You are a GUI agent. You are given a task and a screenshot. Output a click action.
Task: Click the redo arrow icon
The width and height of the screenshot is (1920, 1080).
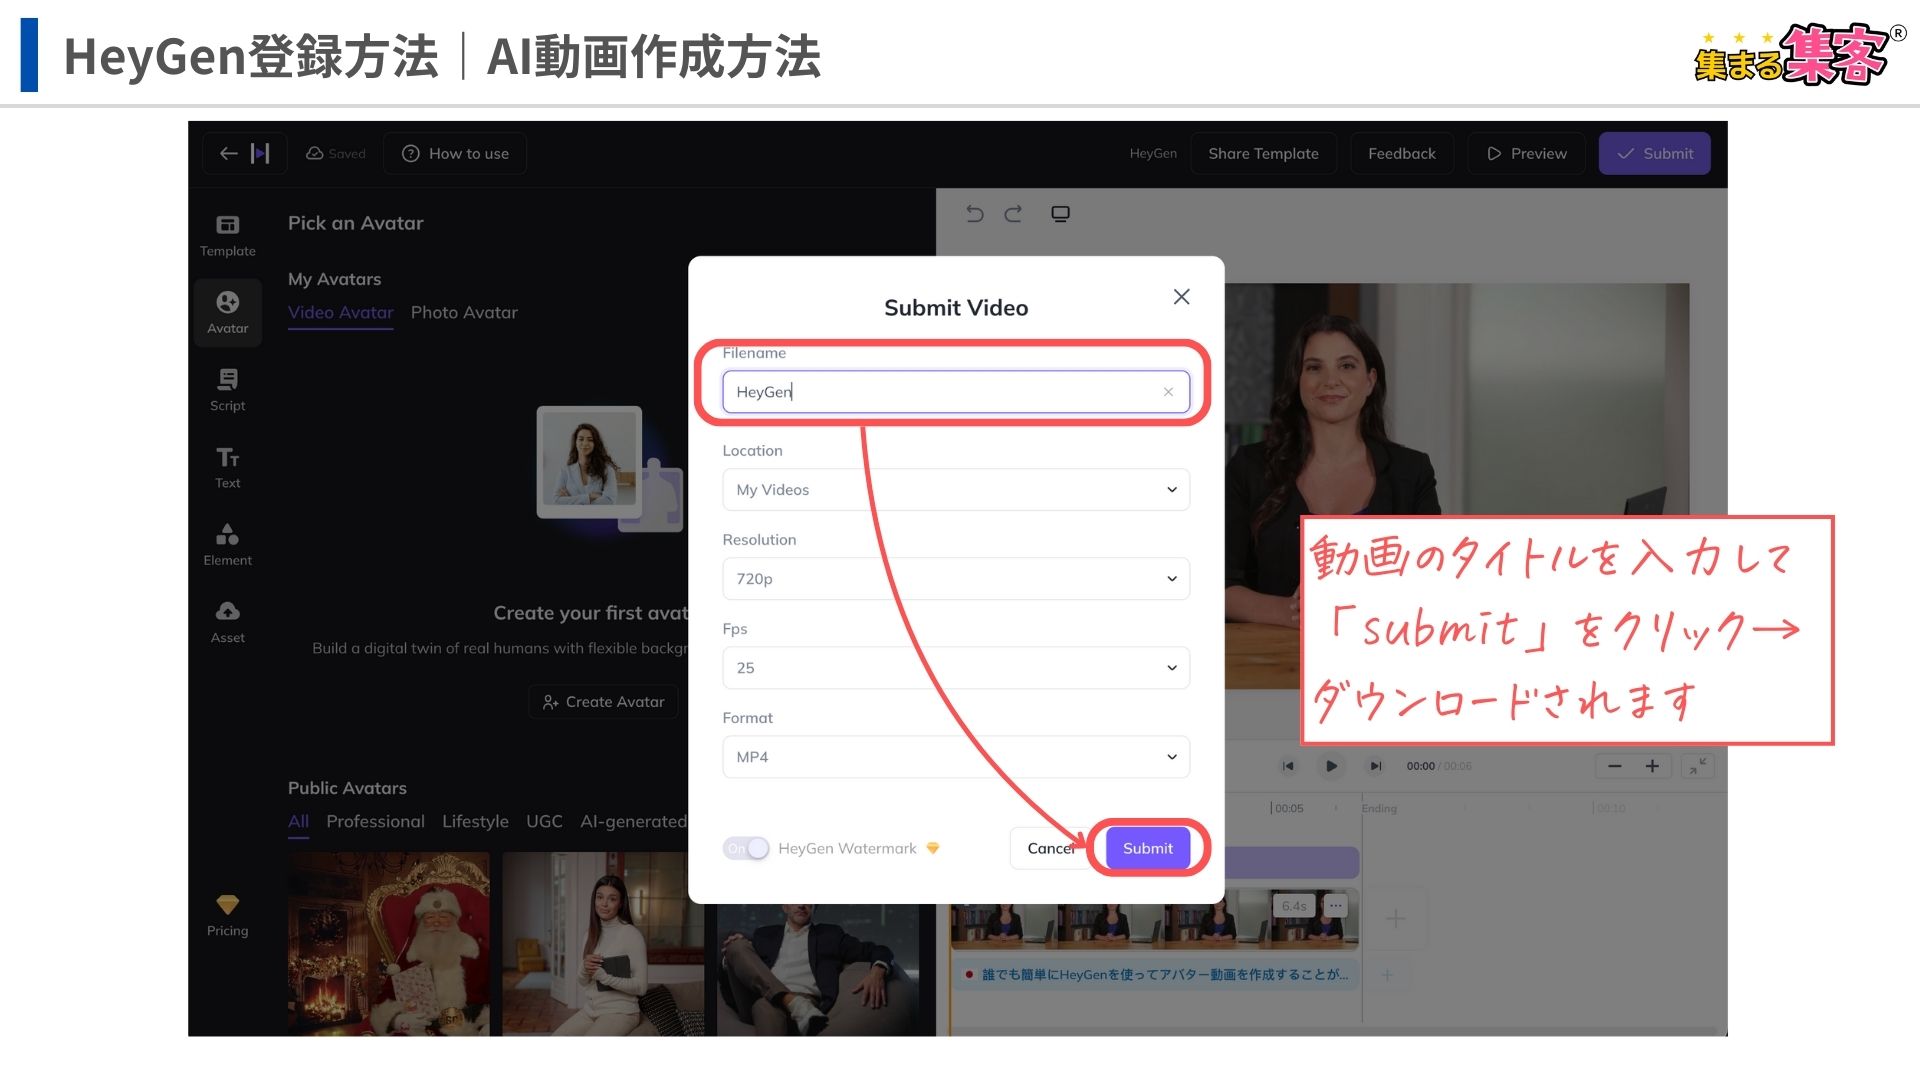coord(1013,213)
